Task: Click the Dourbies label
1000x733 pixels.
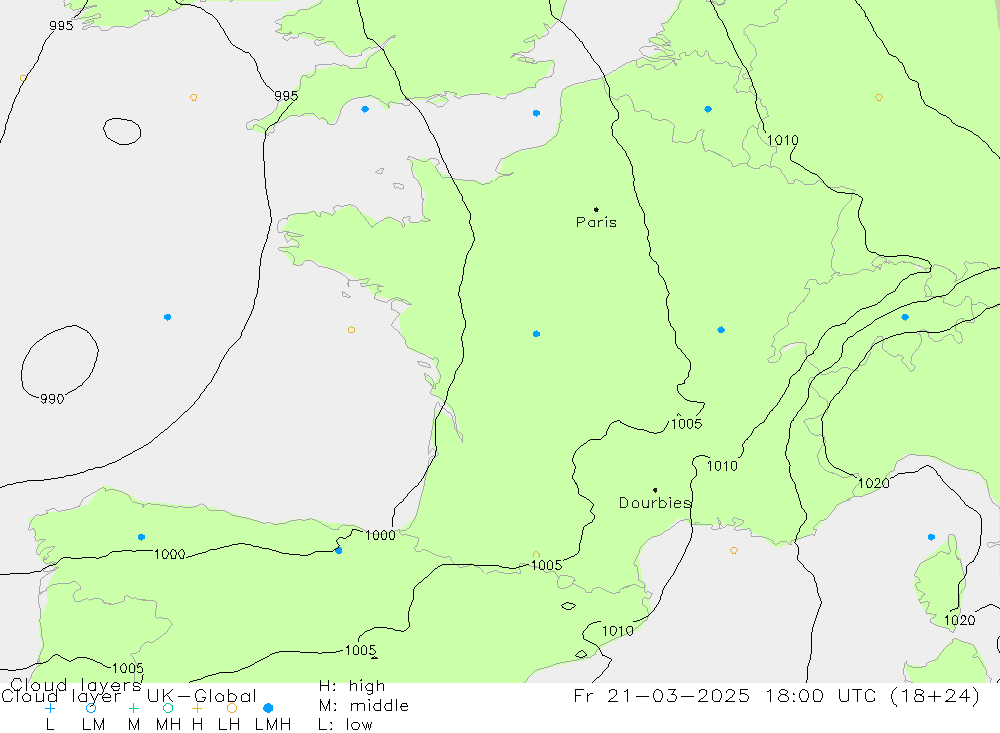Action: pos(655,503)
